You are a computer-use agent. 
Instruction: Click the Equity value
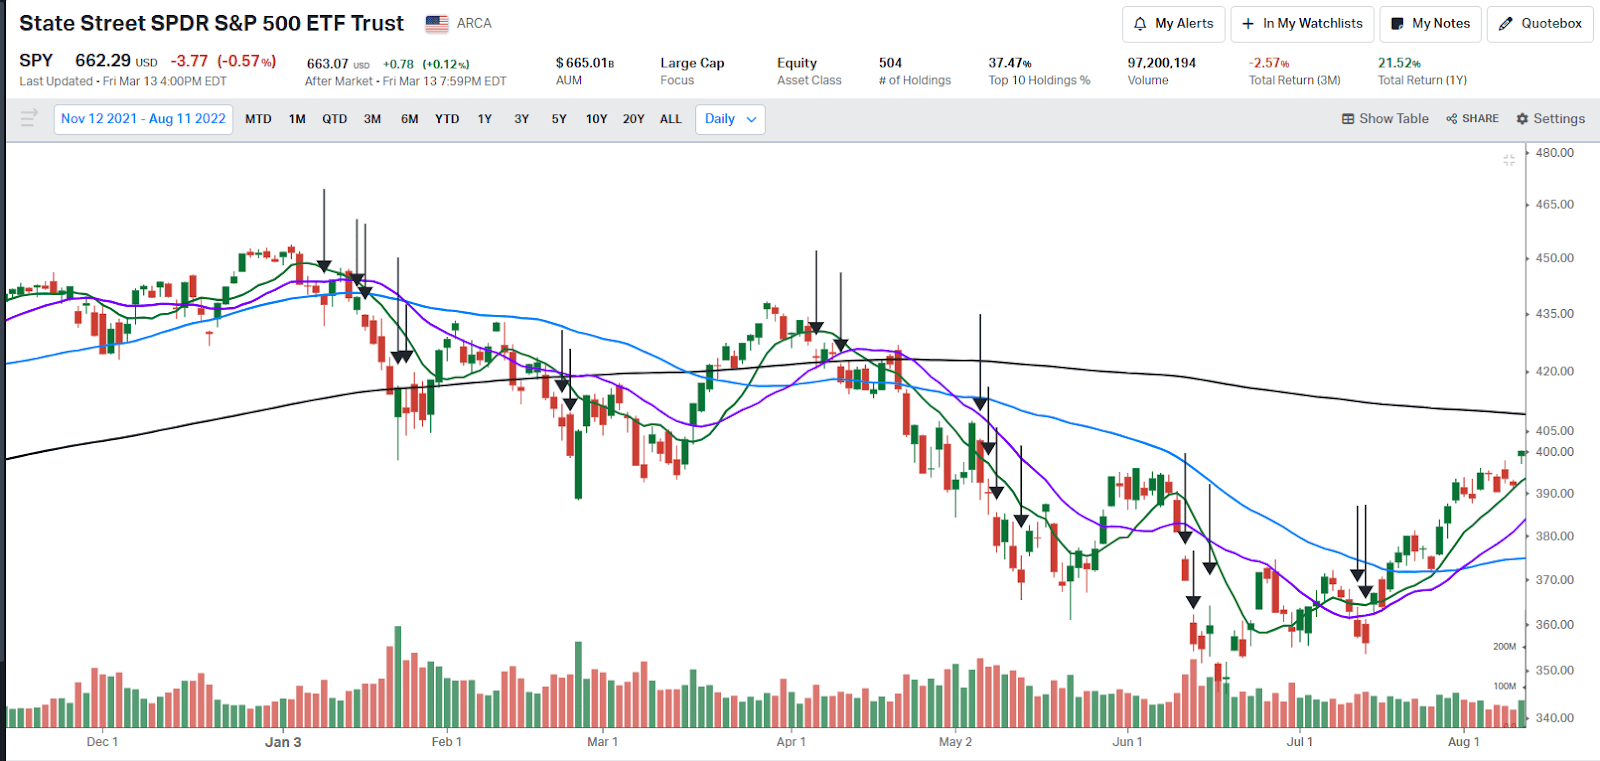[797, 63]
